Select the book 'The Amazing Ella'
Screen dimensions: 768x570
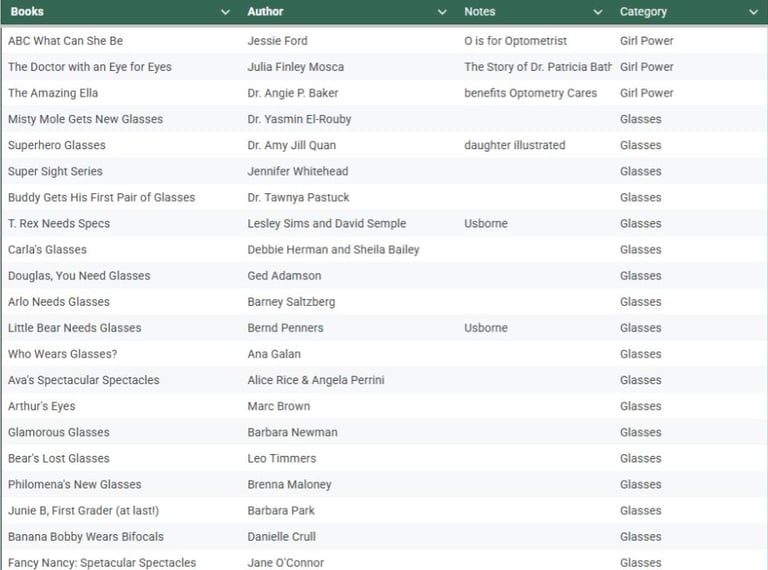click(x=53, y=93)
